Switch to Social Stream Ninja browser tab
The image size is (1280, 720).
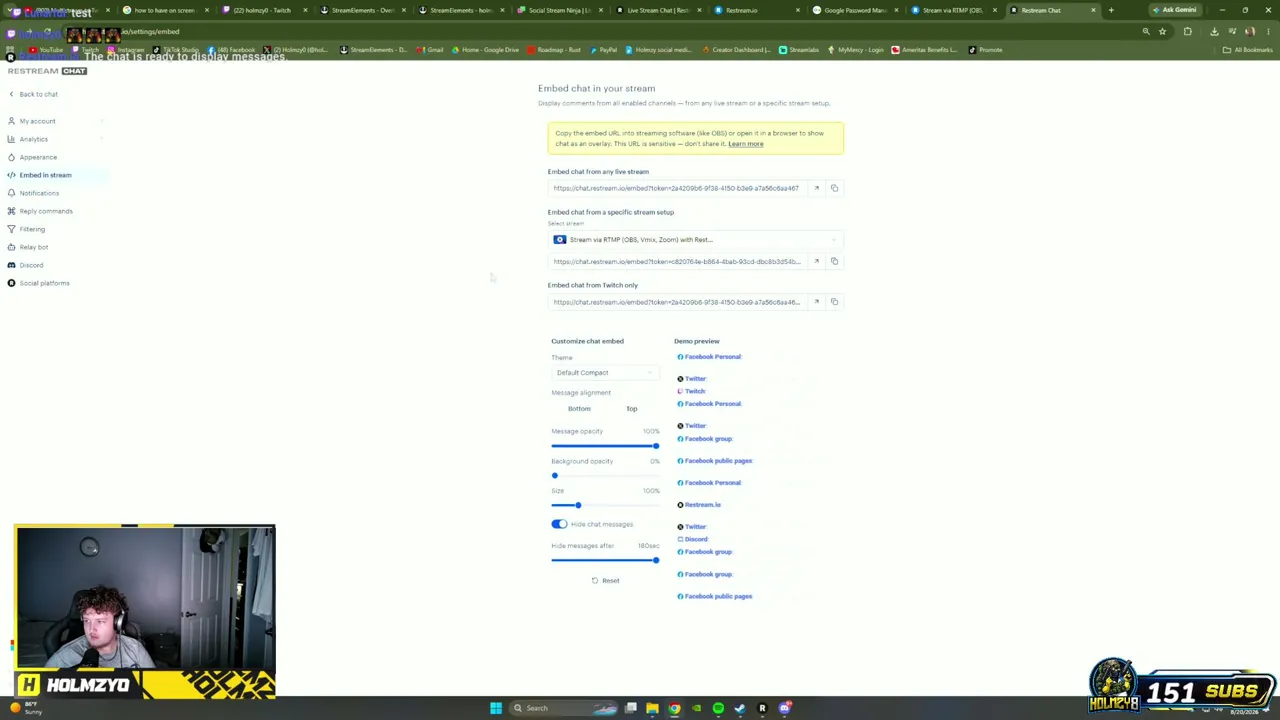tap(560, 10)
